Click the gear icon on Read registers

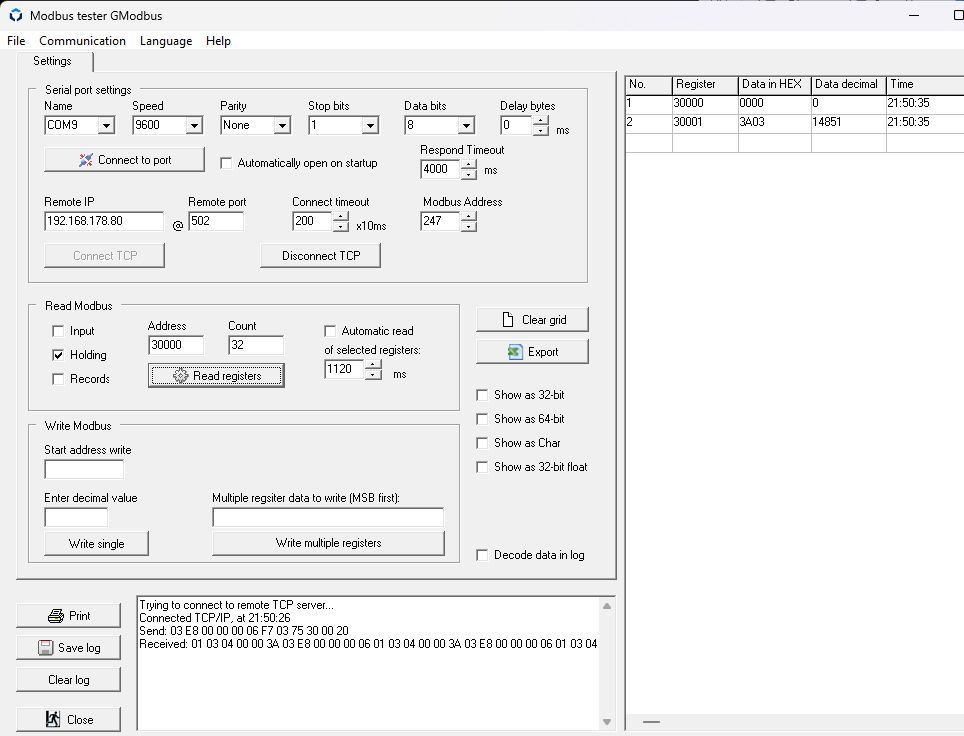[x=180, y=376]
